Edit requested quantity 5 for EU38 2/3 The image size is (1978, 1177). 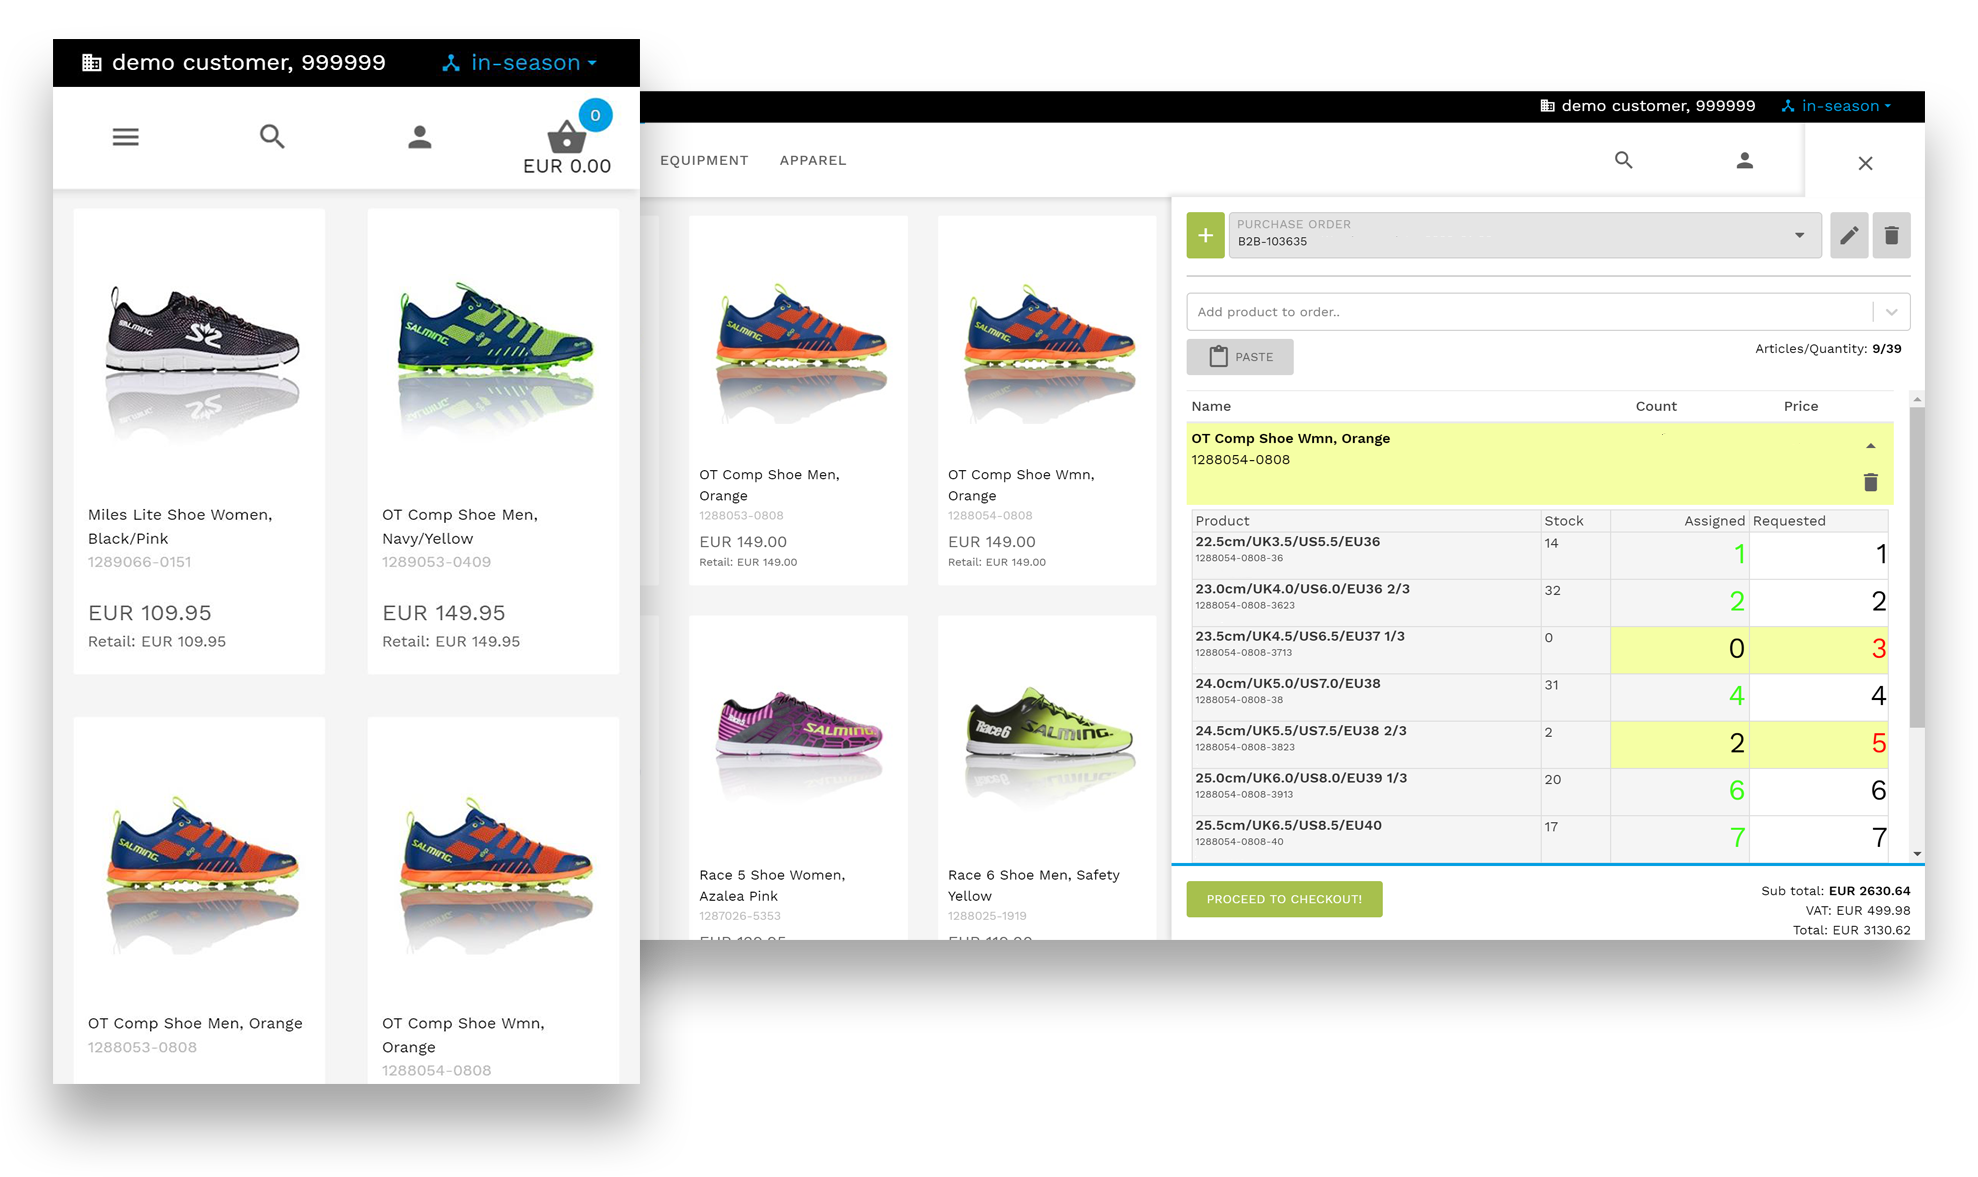tap(1819, 743)
